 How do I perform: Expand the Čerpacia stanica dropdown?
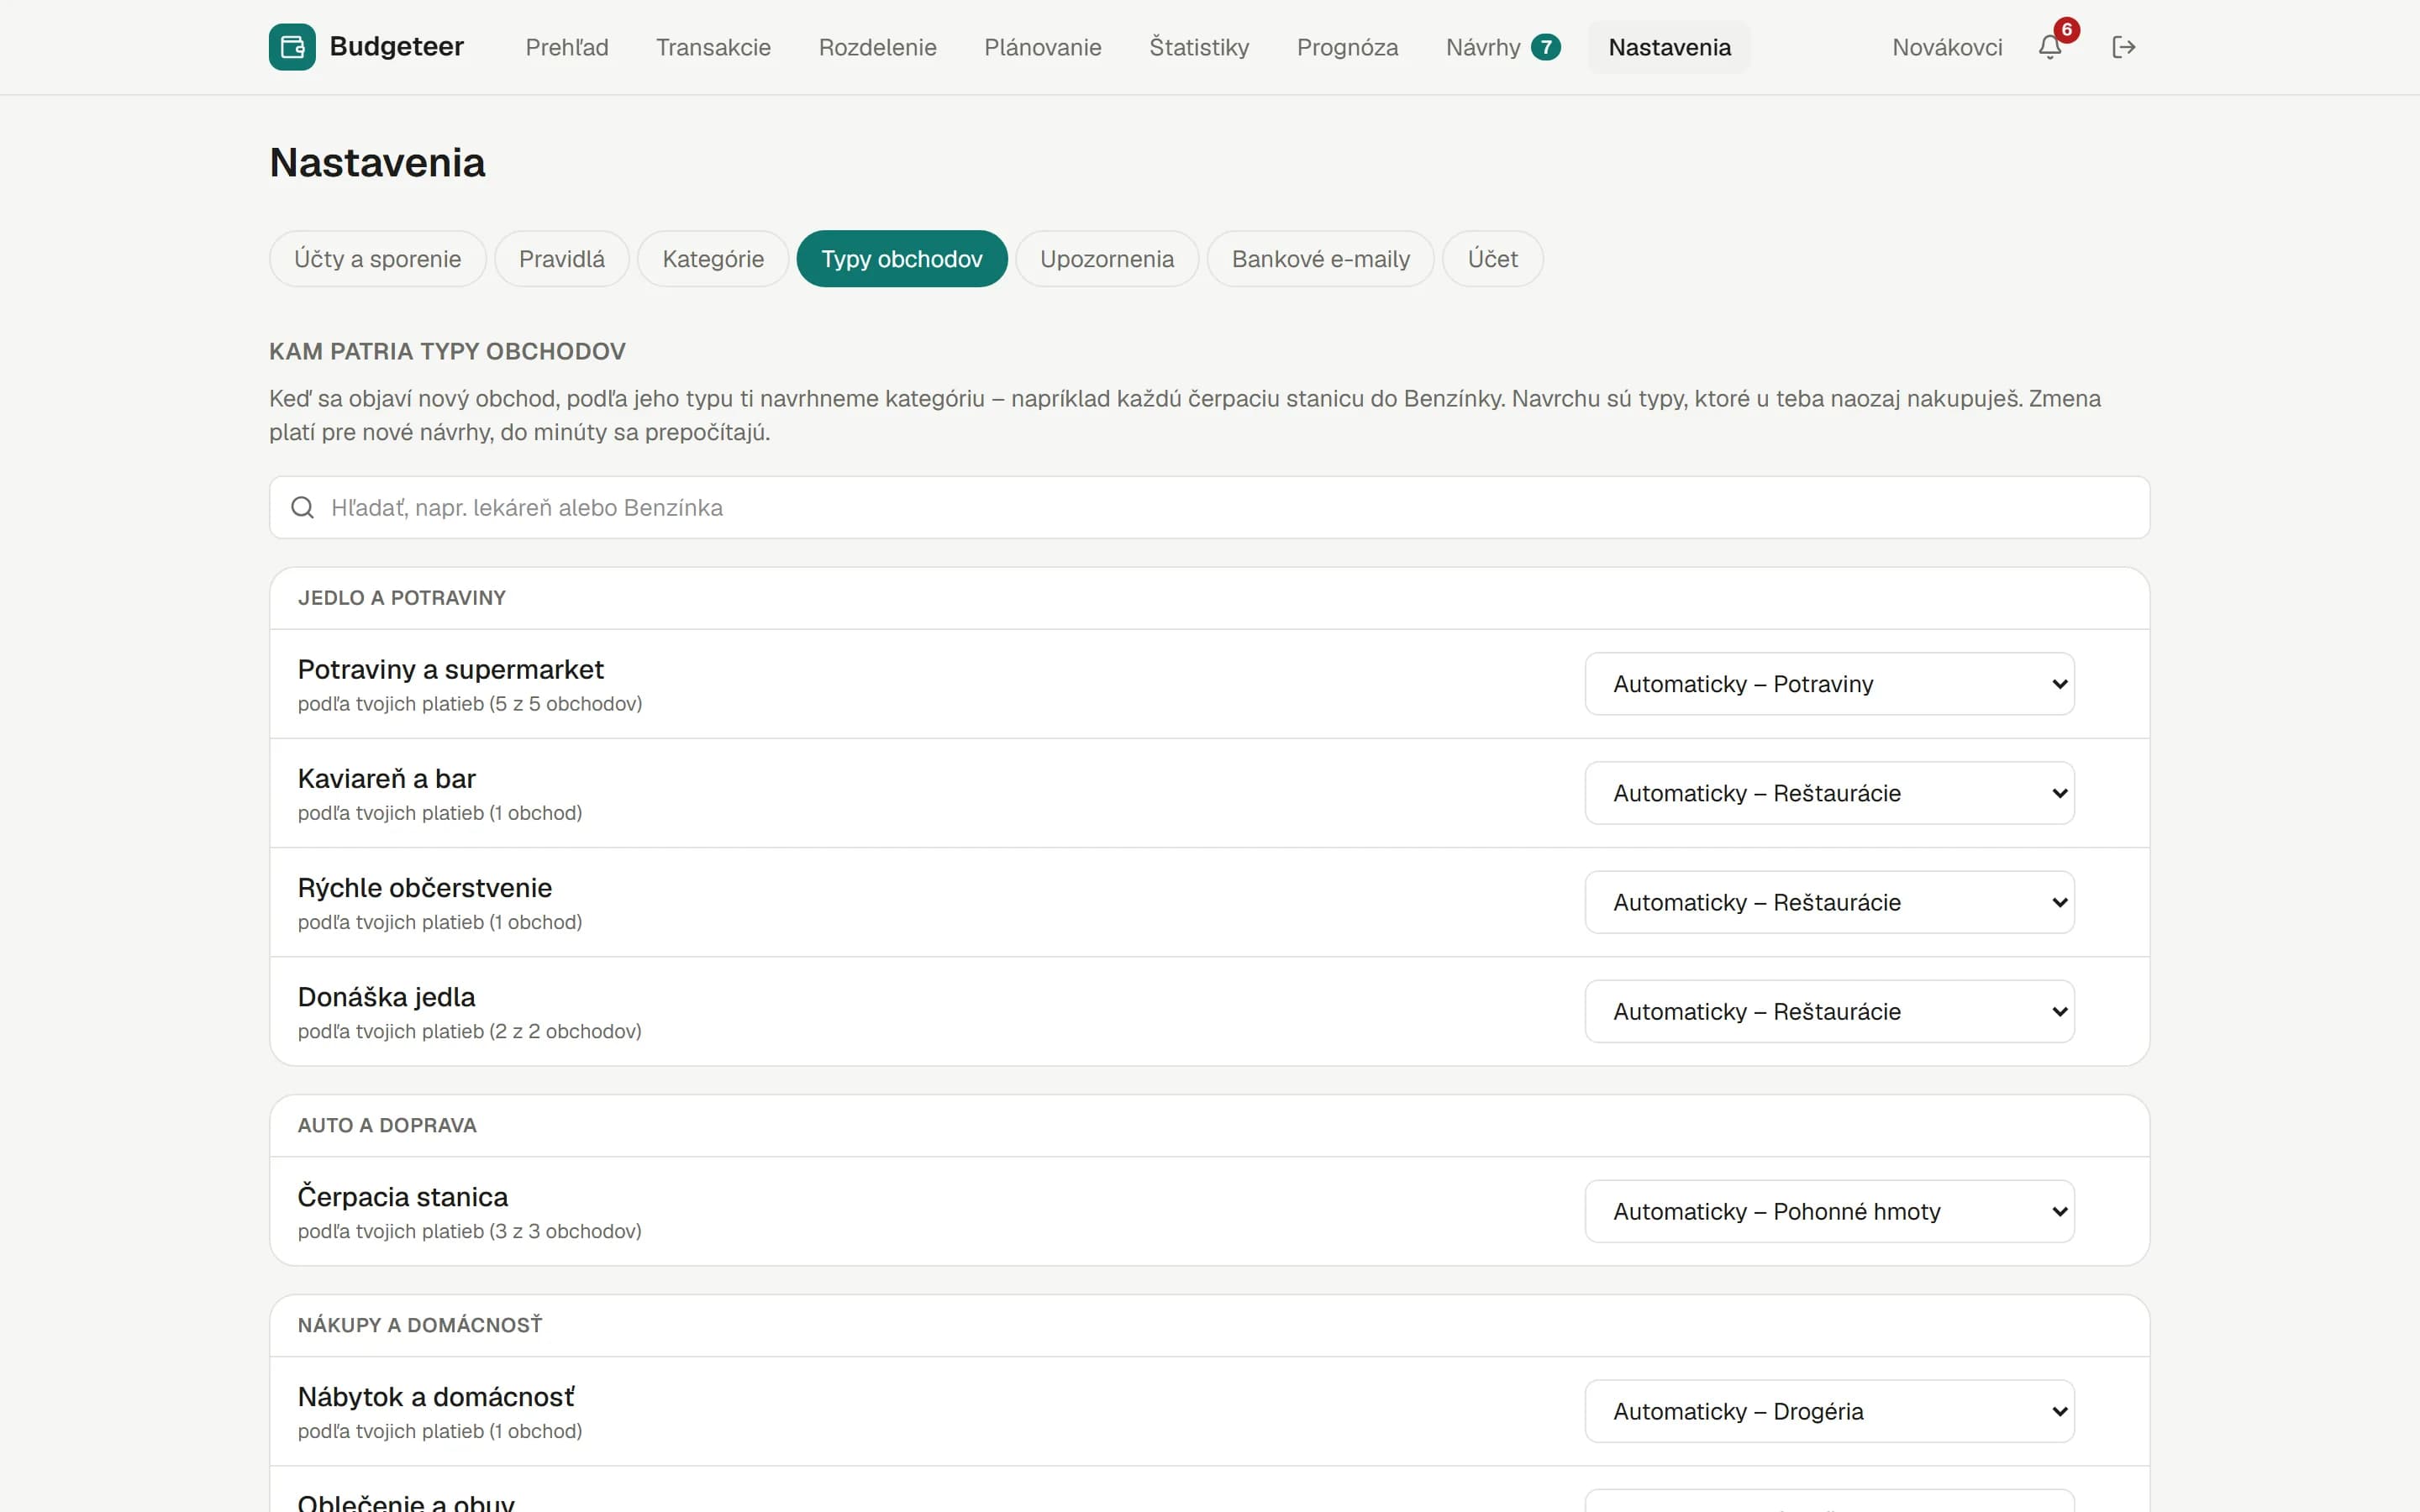coord(1829,1211)
